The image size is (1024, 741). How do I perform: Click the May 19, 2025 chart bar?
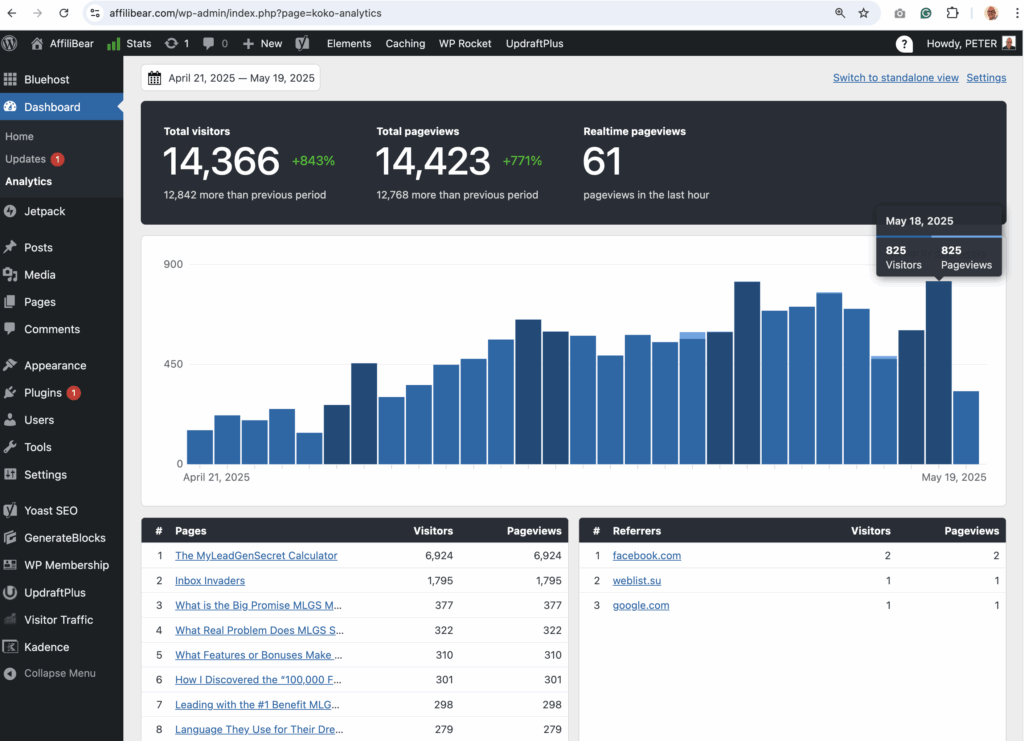966,428
